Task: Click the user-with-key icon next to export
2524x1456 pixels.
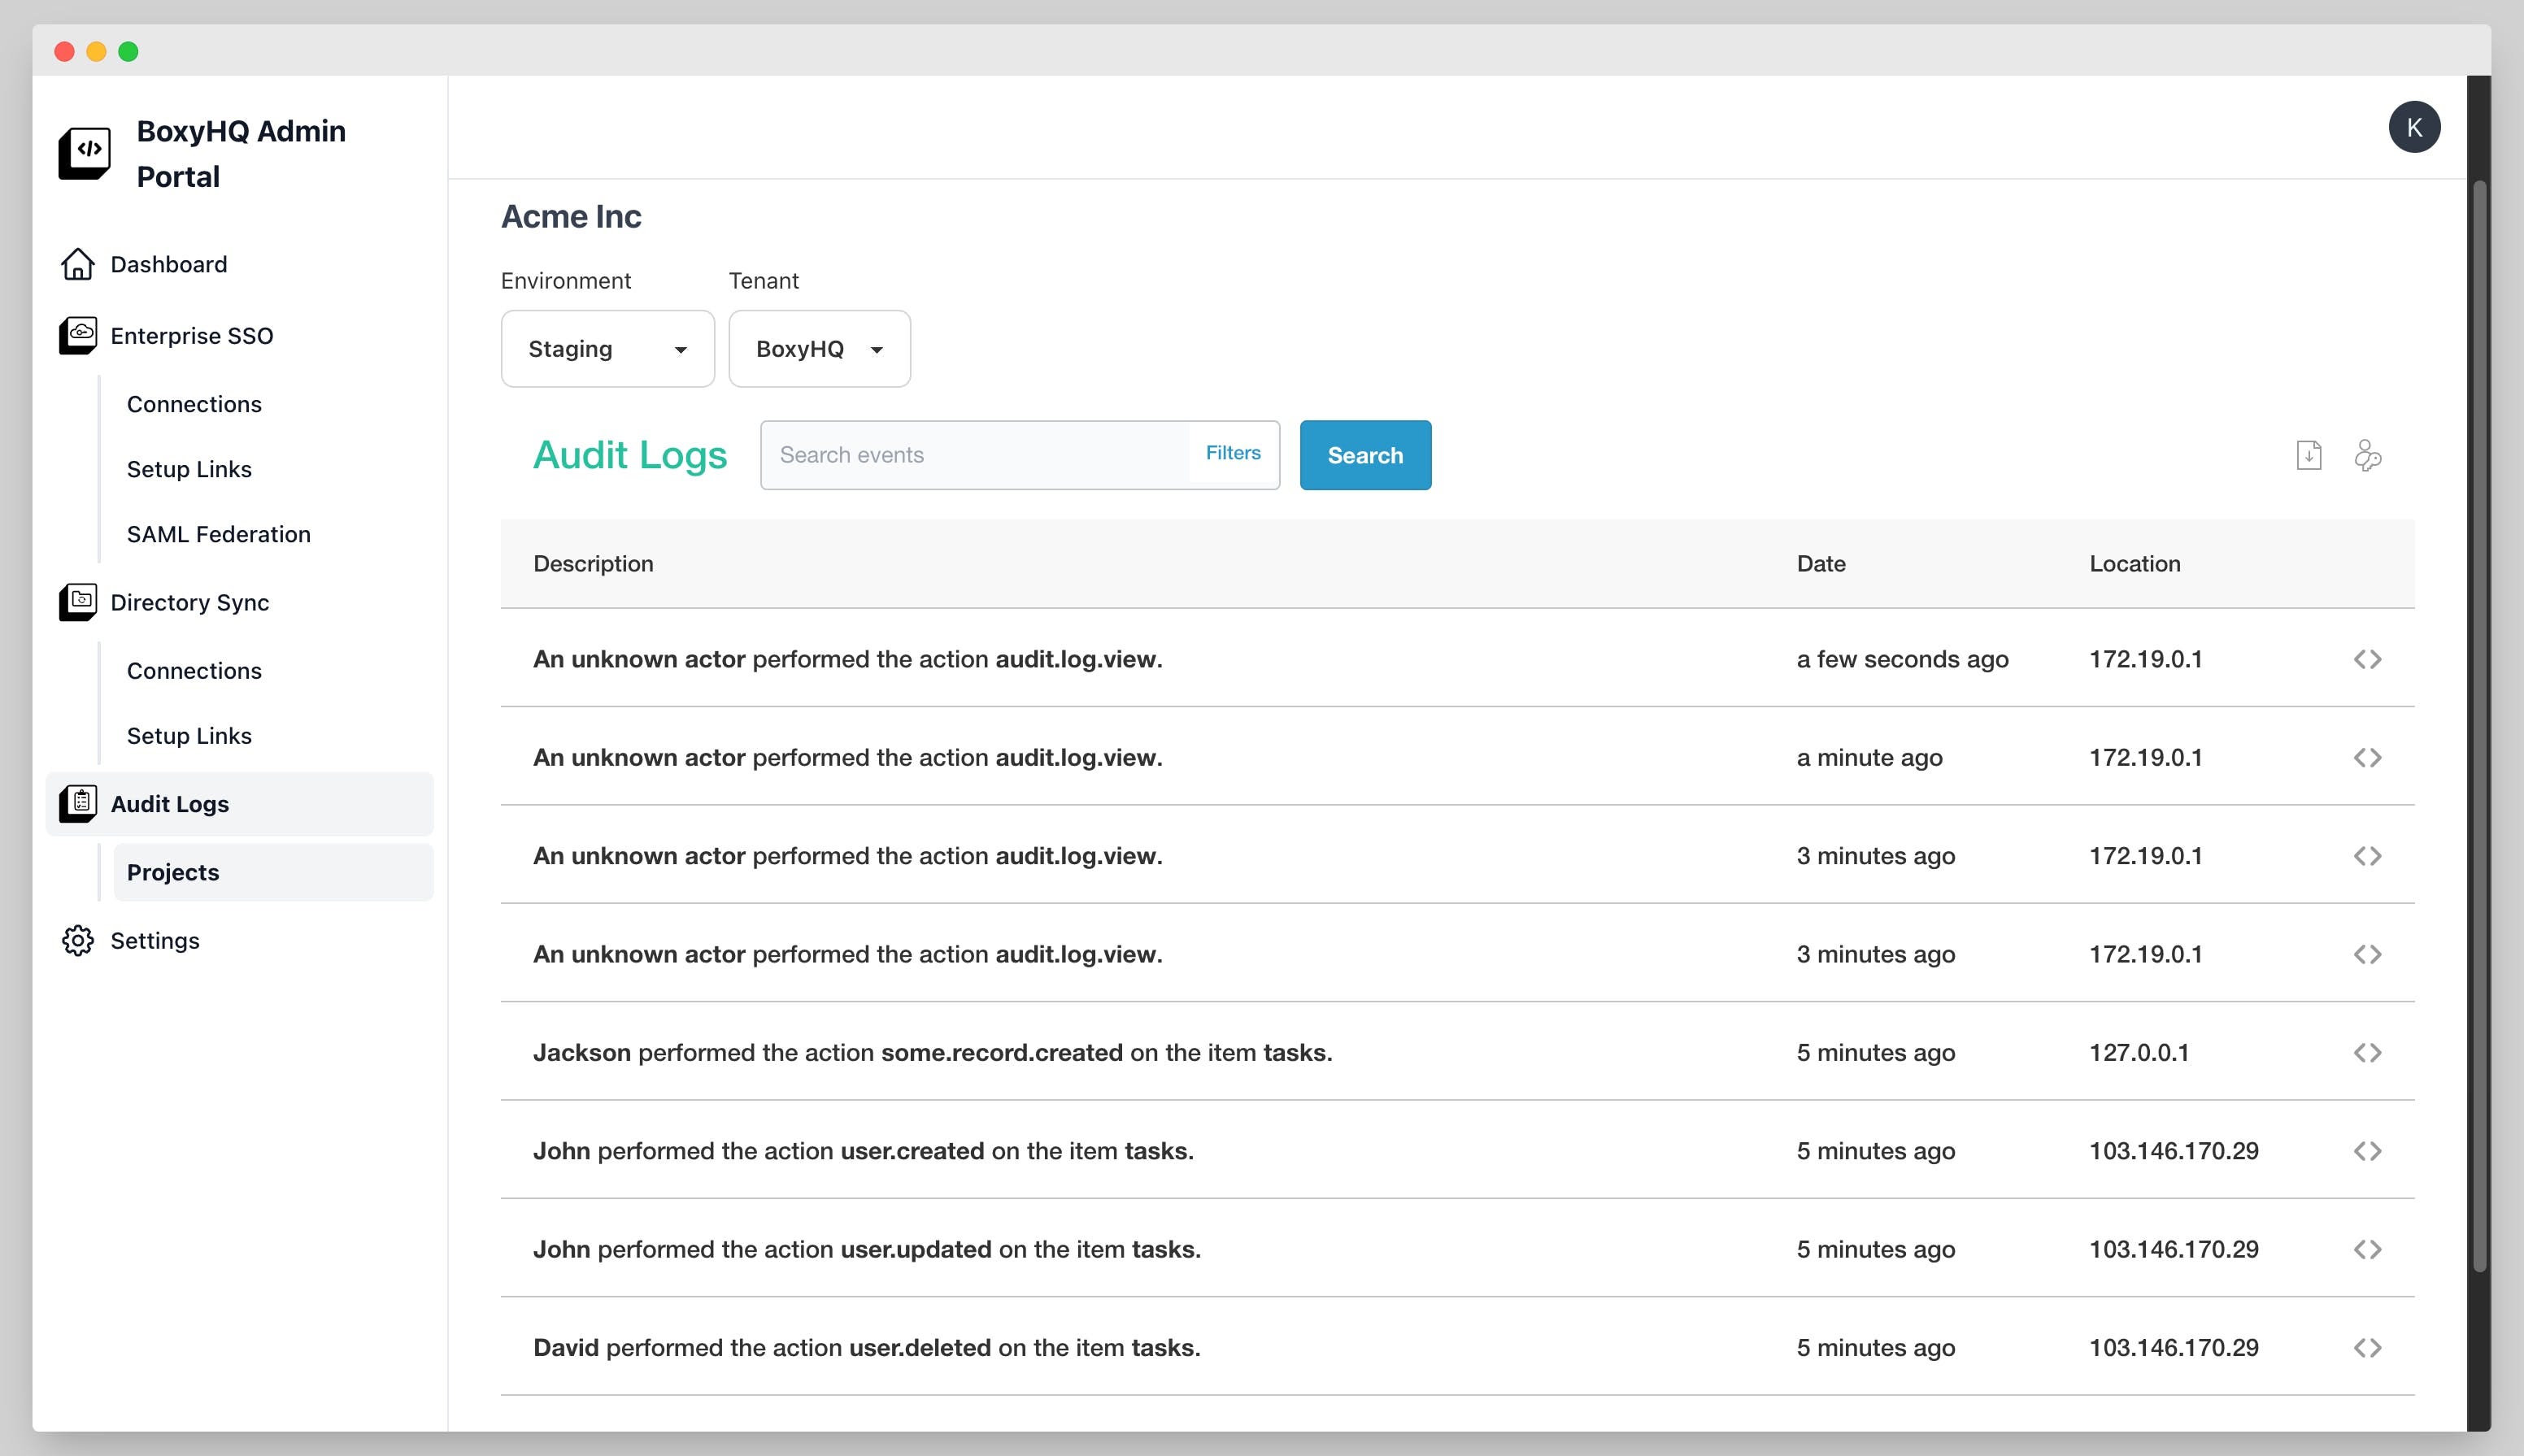Action: [2369, 455]
